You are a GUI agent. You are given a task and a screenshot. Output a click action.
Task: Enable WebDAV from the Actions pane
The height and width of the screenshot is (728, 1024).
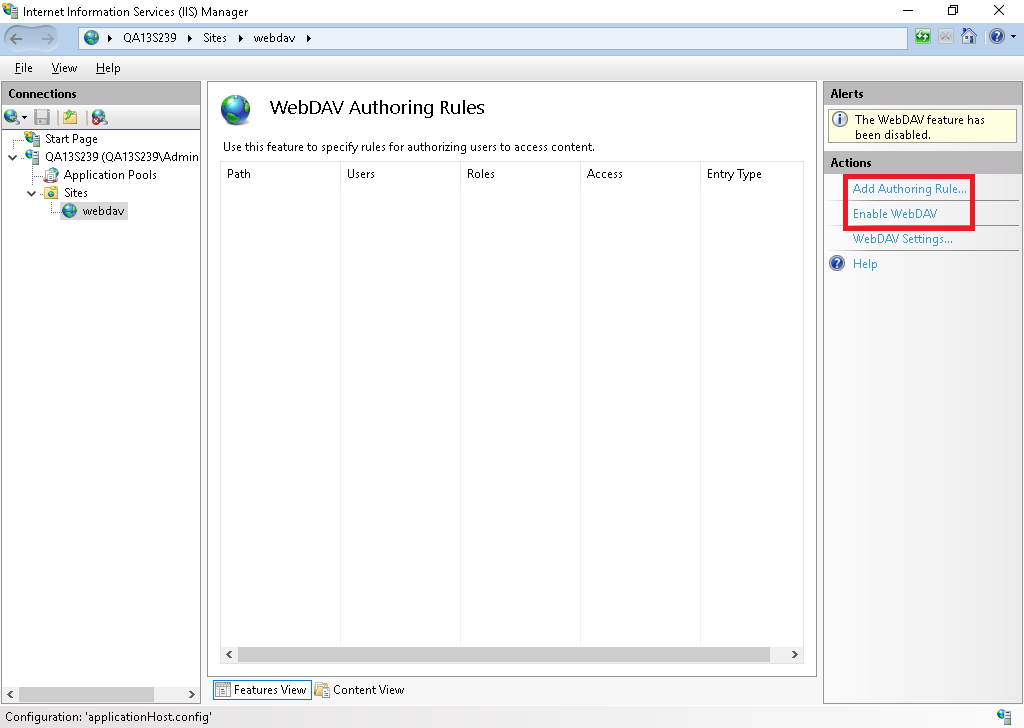pyautogui.click(x=894, y=213)
